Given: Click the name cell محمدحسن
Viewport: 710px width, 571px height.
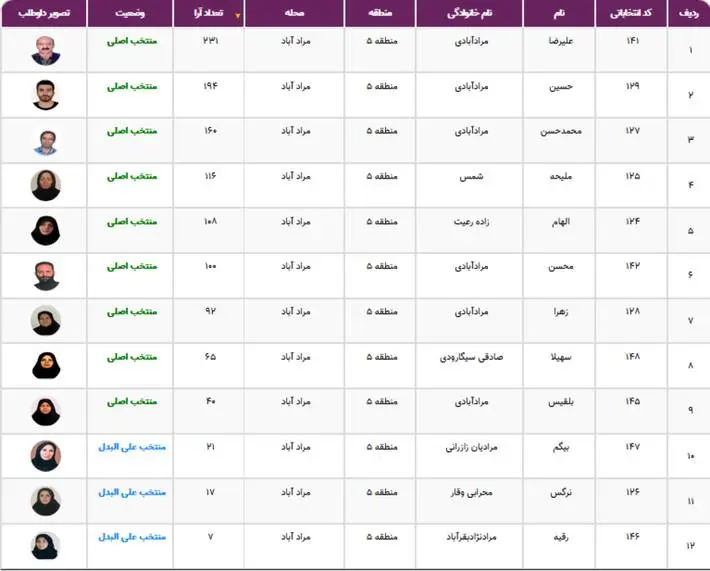Looking at the screenshot, I should [x=561, y=131].
